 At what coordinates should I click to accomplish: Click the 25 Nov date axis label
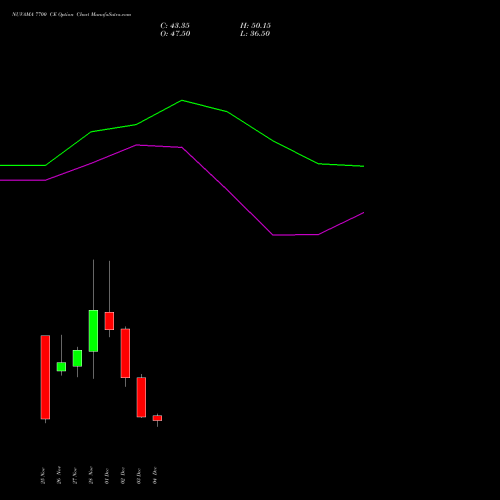[x=43, y=476]
